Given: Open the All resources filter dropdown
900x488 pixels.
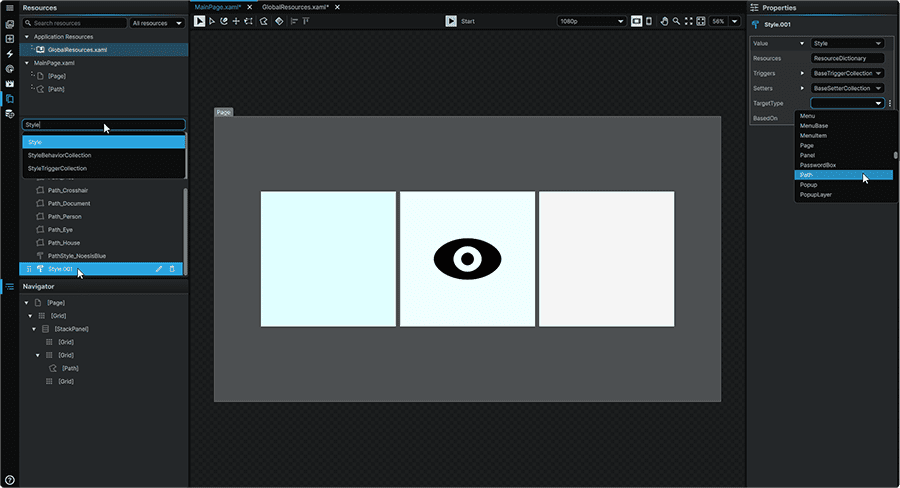Looking at the screenshot, I should click(157, 23).
